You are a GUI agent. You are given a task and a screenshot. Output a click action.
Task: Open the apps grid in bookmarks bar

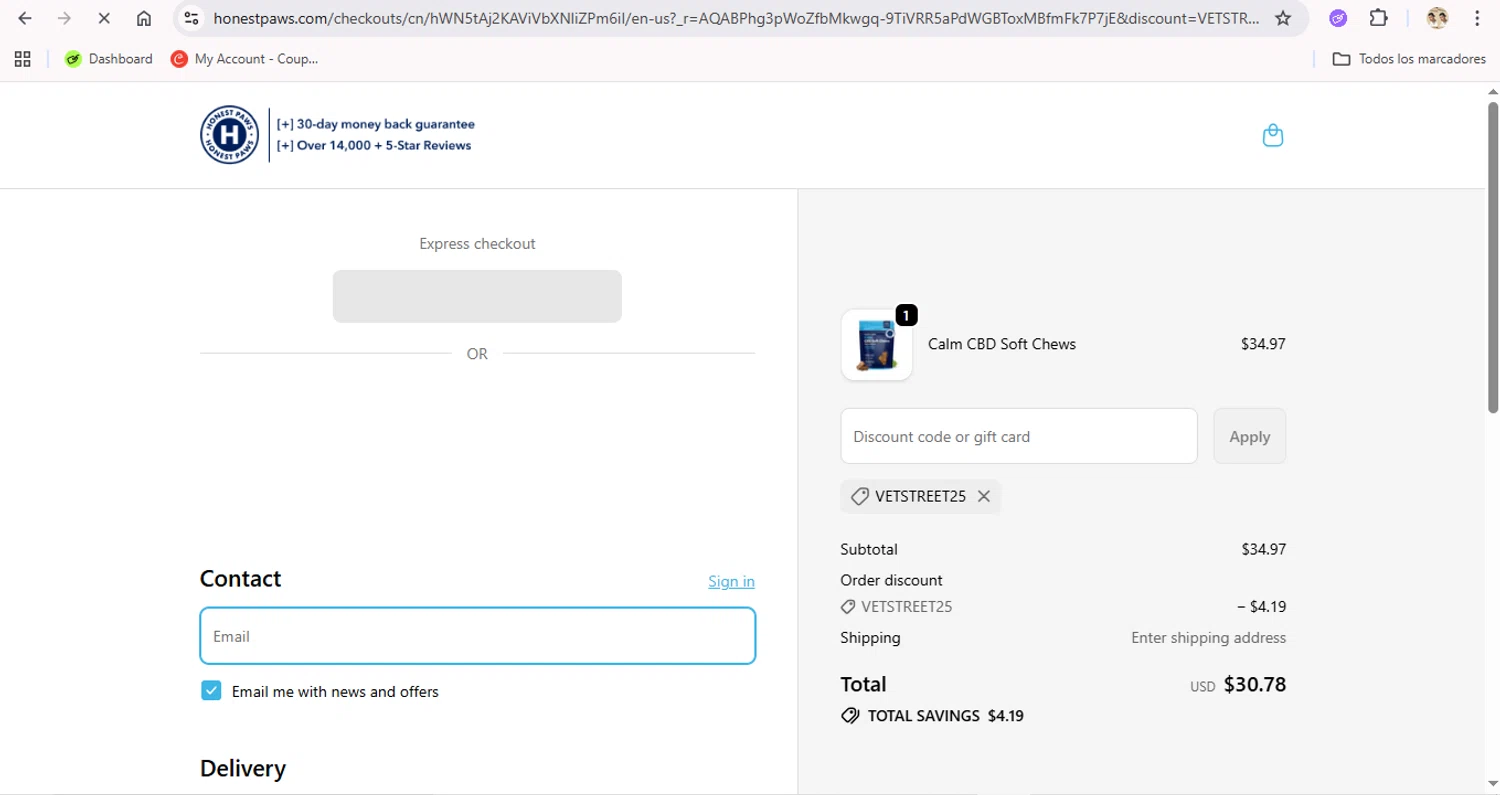coord(22,59)
